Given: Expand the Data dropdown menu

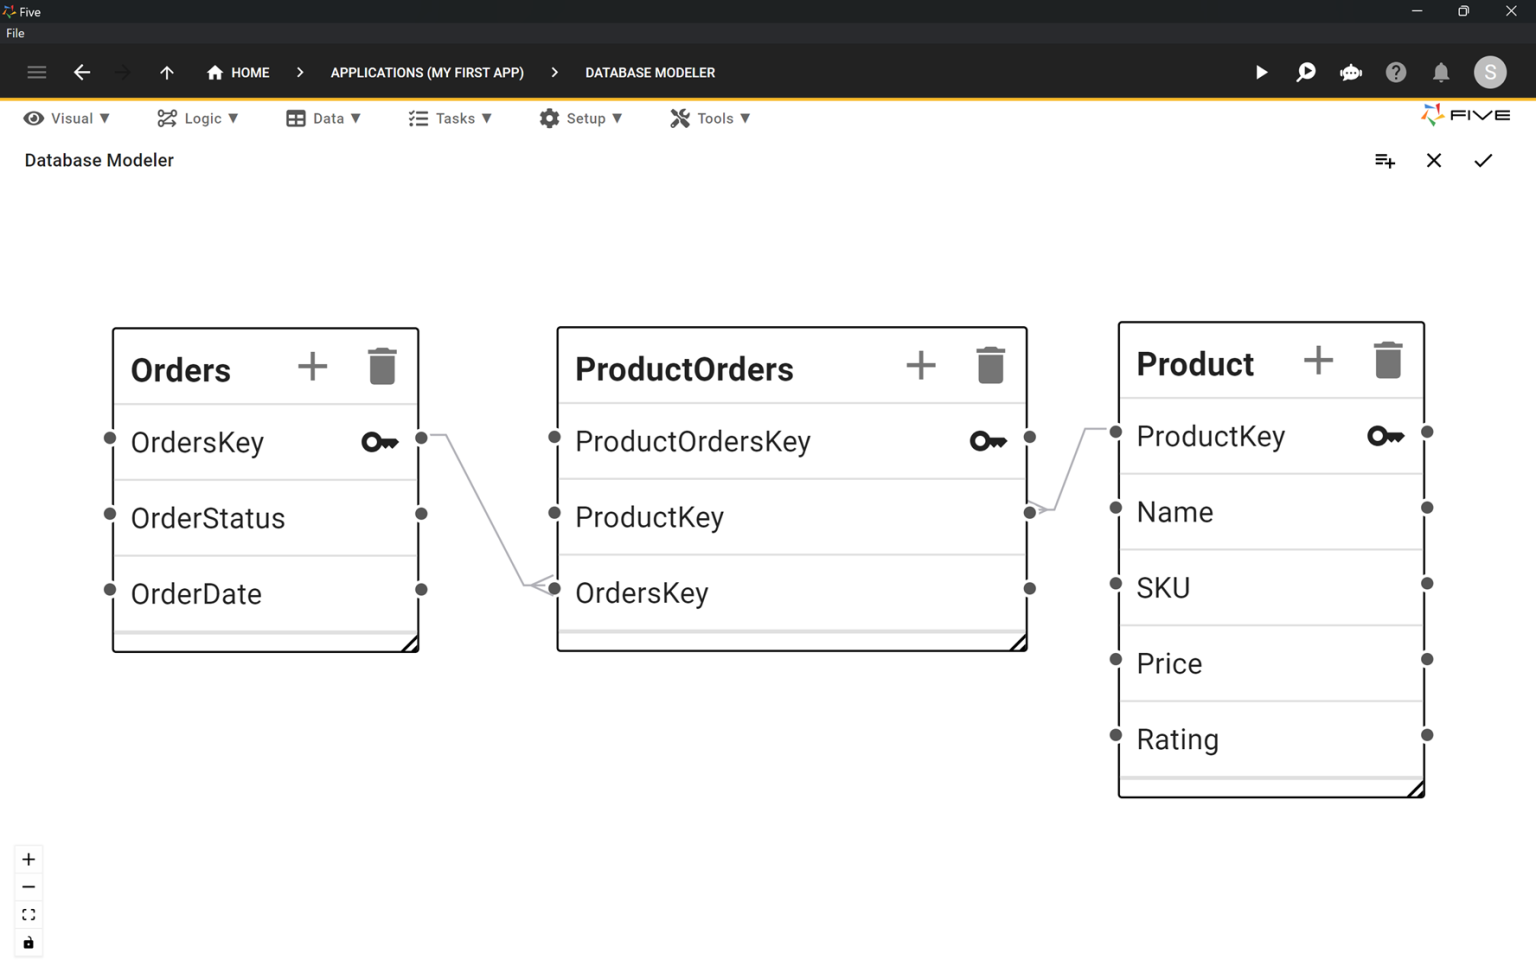Looking at the screenshot, I should click(x=323, y=118).
